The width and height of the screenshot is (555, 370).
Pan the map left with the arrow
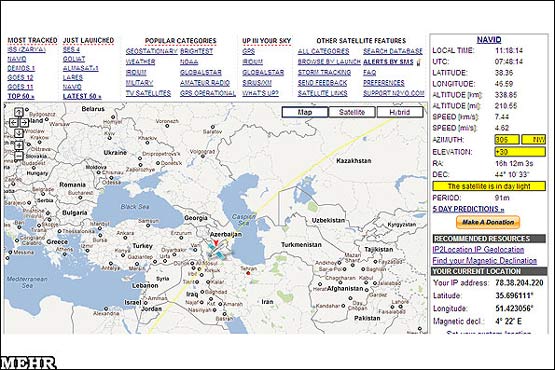pyautogui.click(x=13, y=123)
